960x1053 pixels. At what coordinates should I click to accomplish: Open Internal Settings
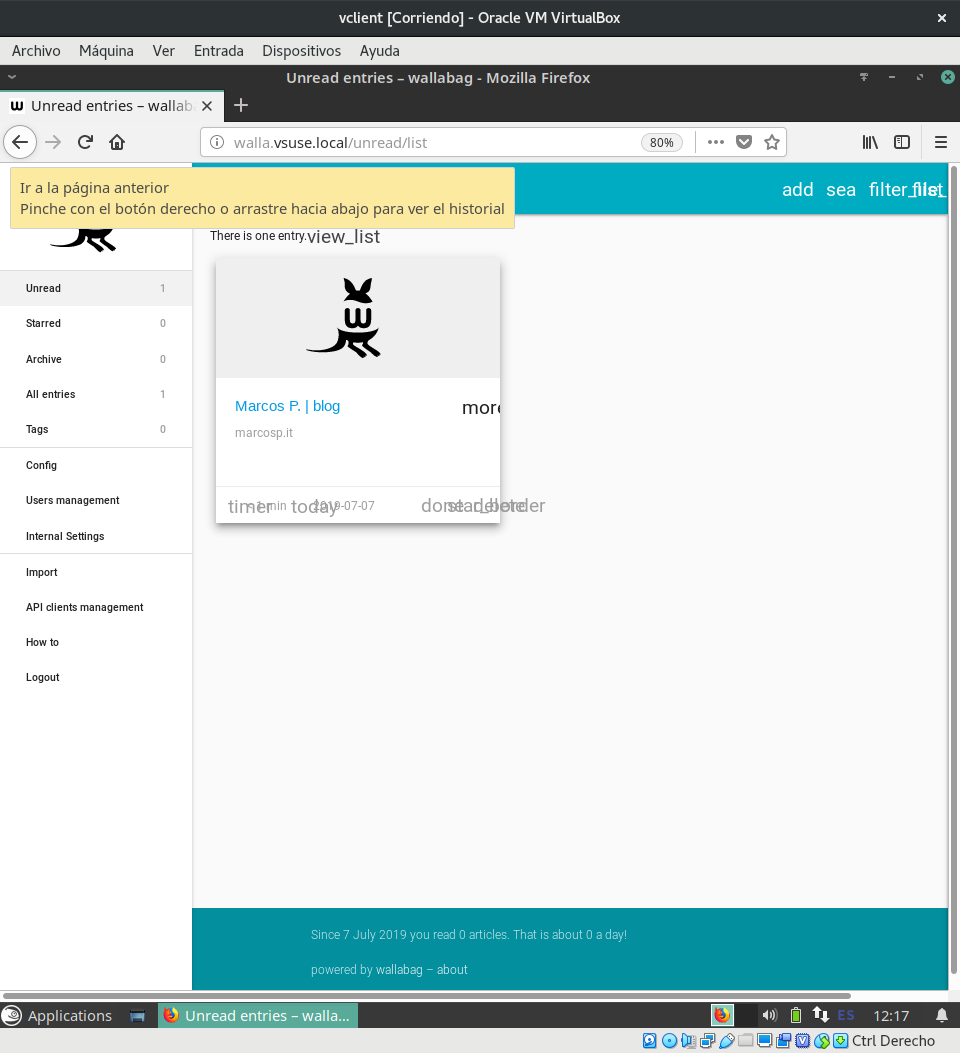[x=96, y=536]
